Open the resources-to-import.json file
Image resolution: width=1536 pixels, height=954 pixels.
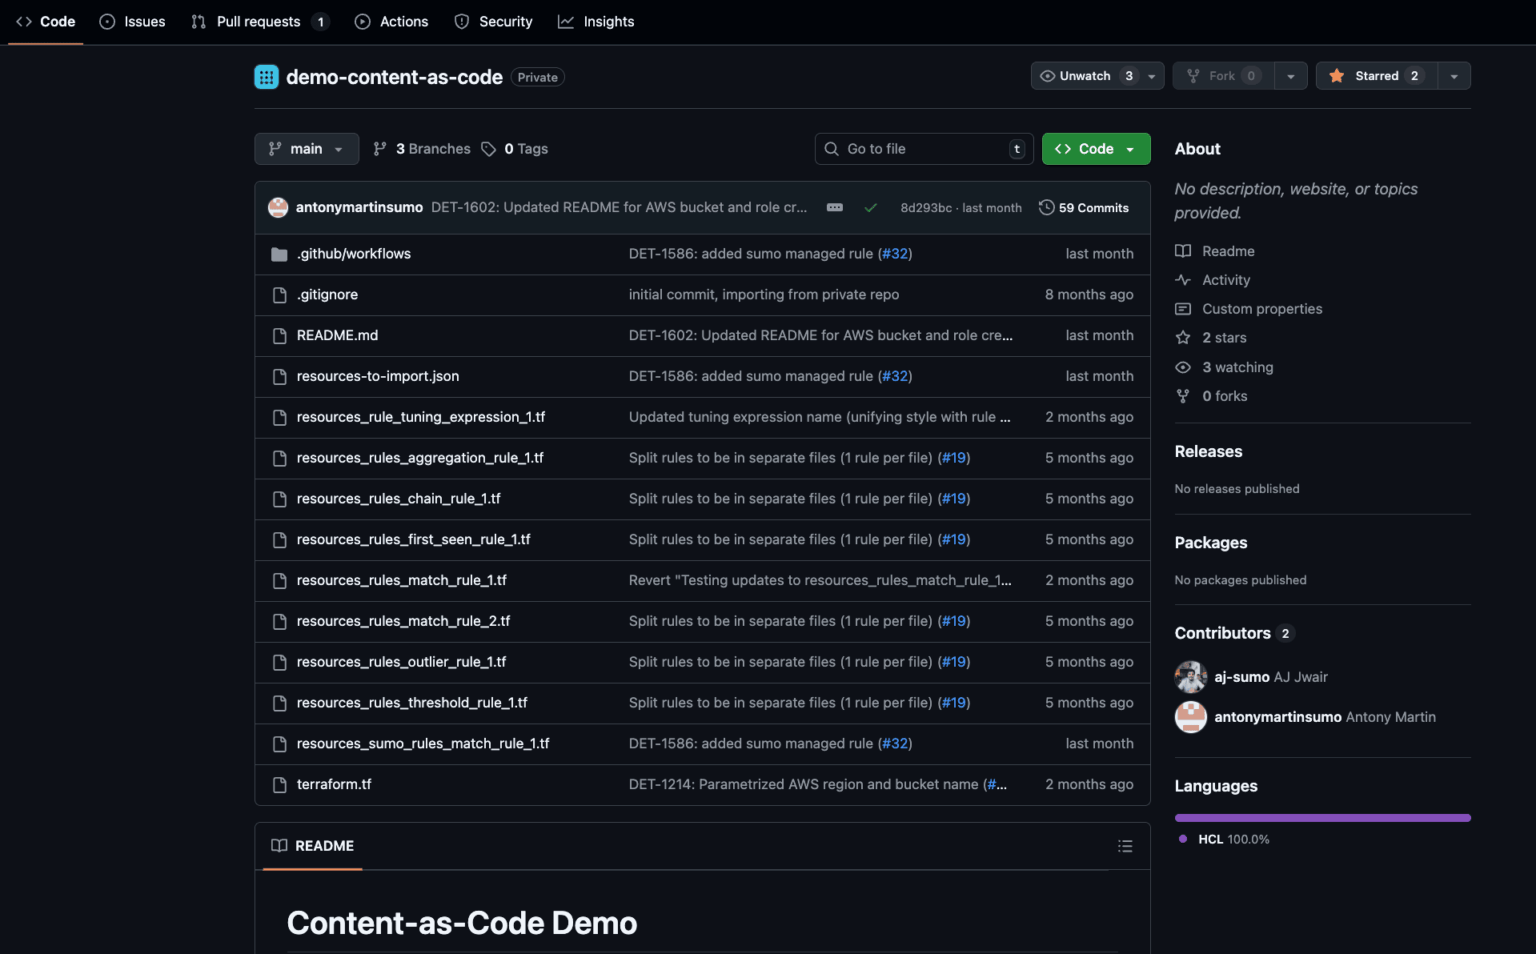tap(377, 376)
